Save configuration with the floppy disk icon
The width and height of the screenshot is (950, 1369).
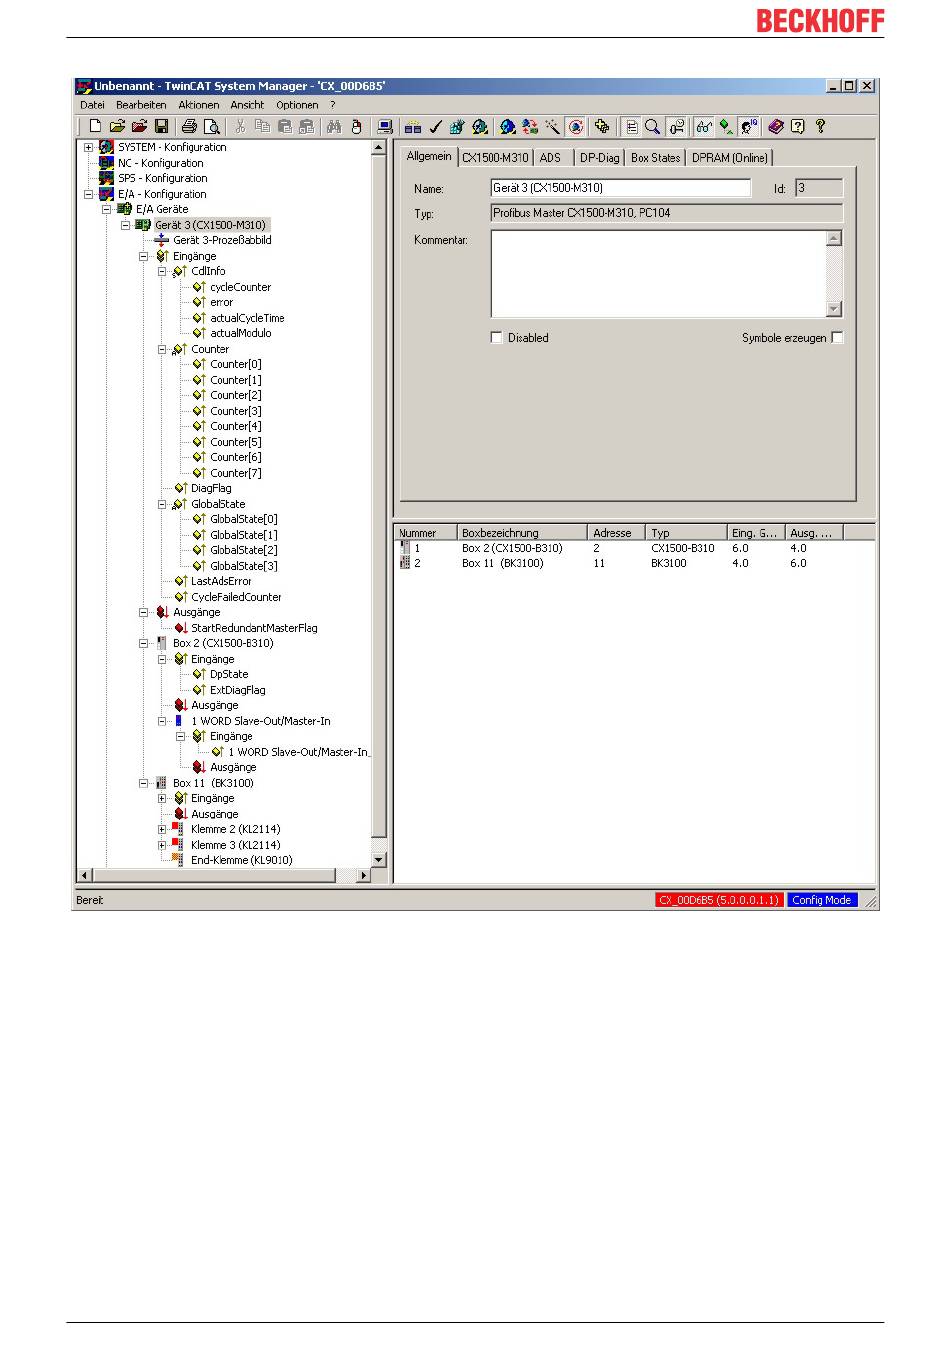pyautogui.click(x=161, y=126)
